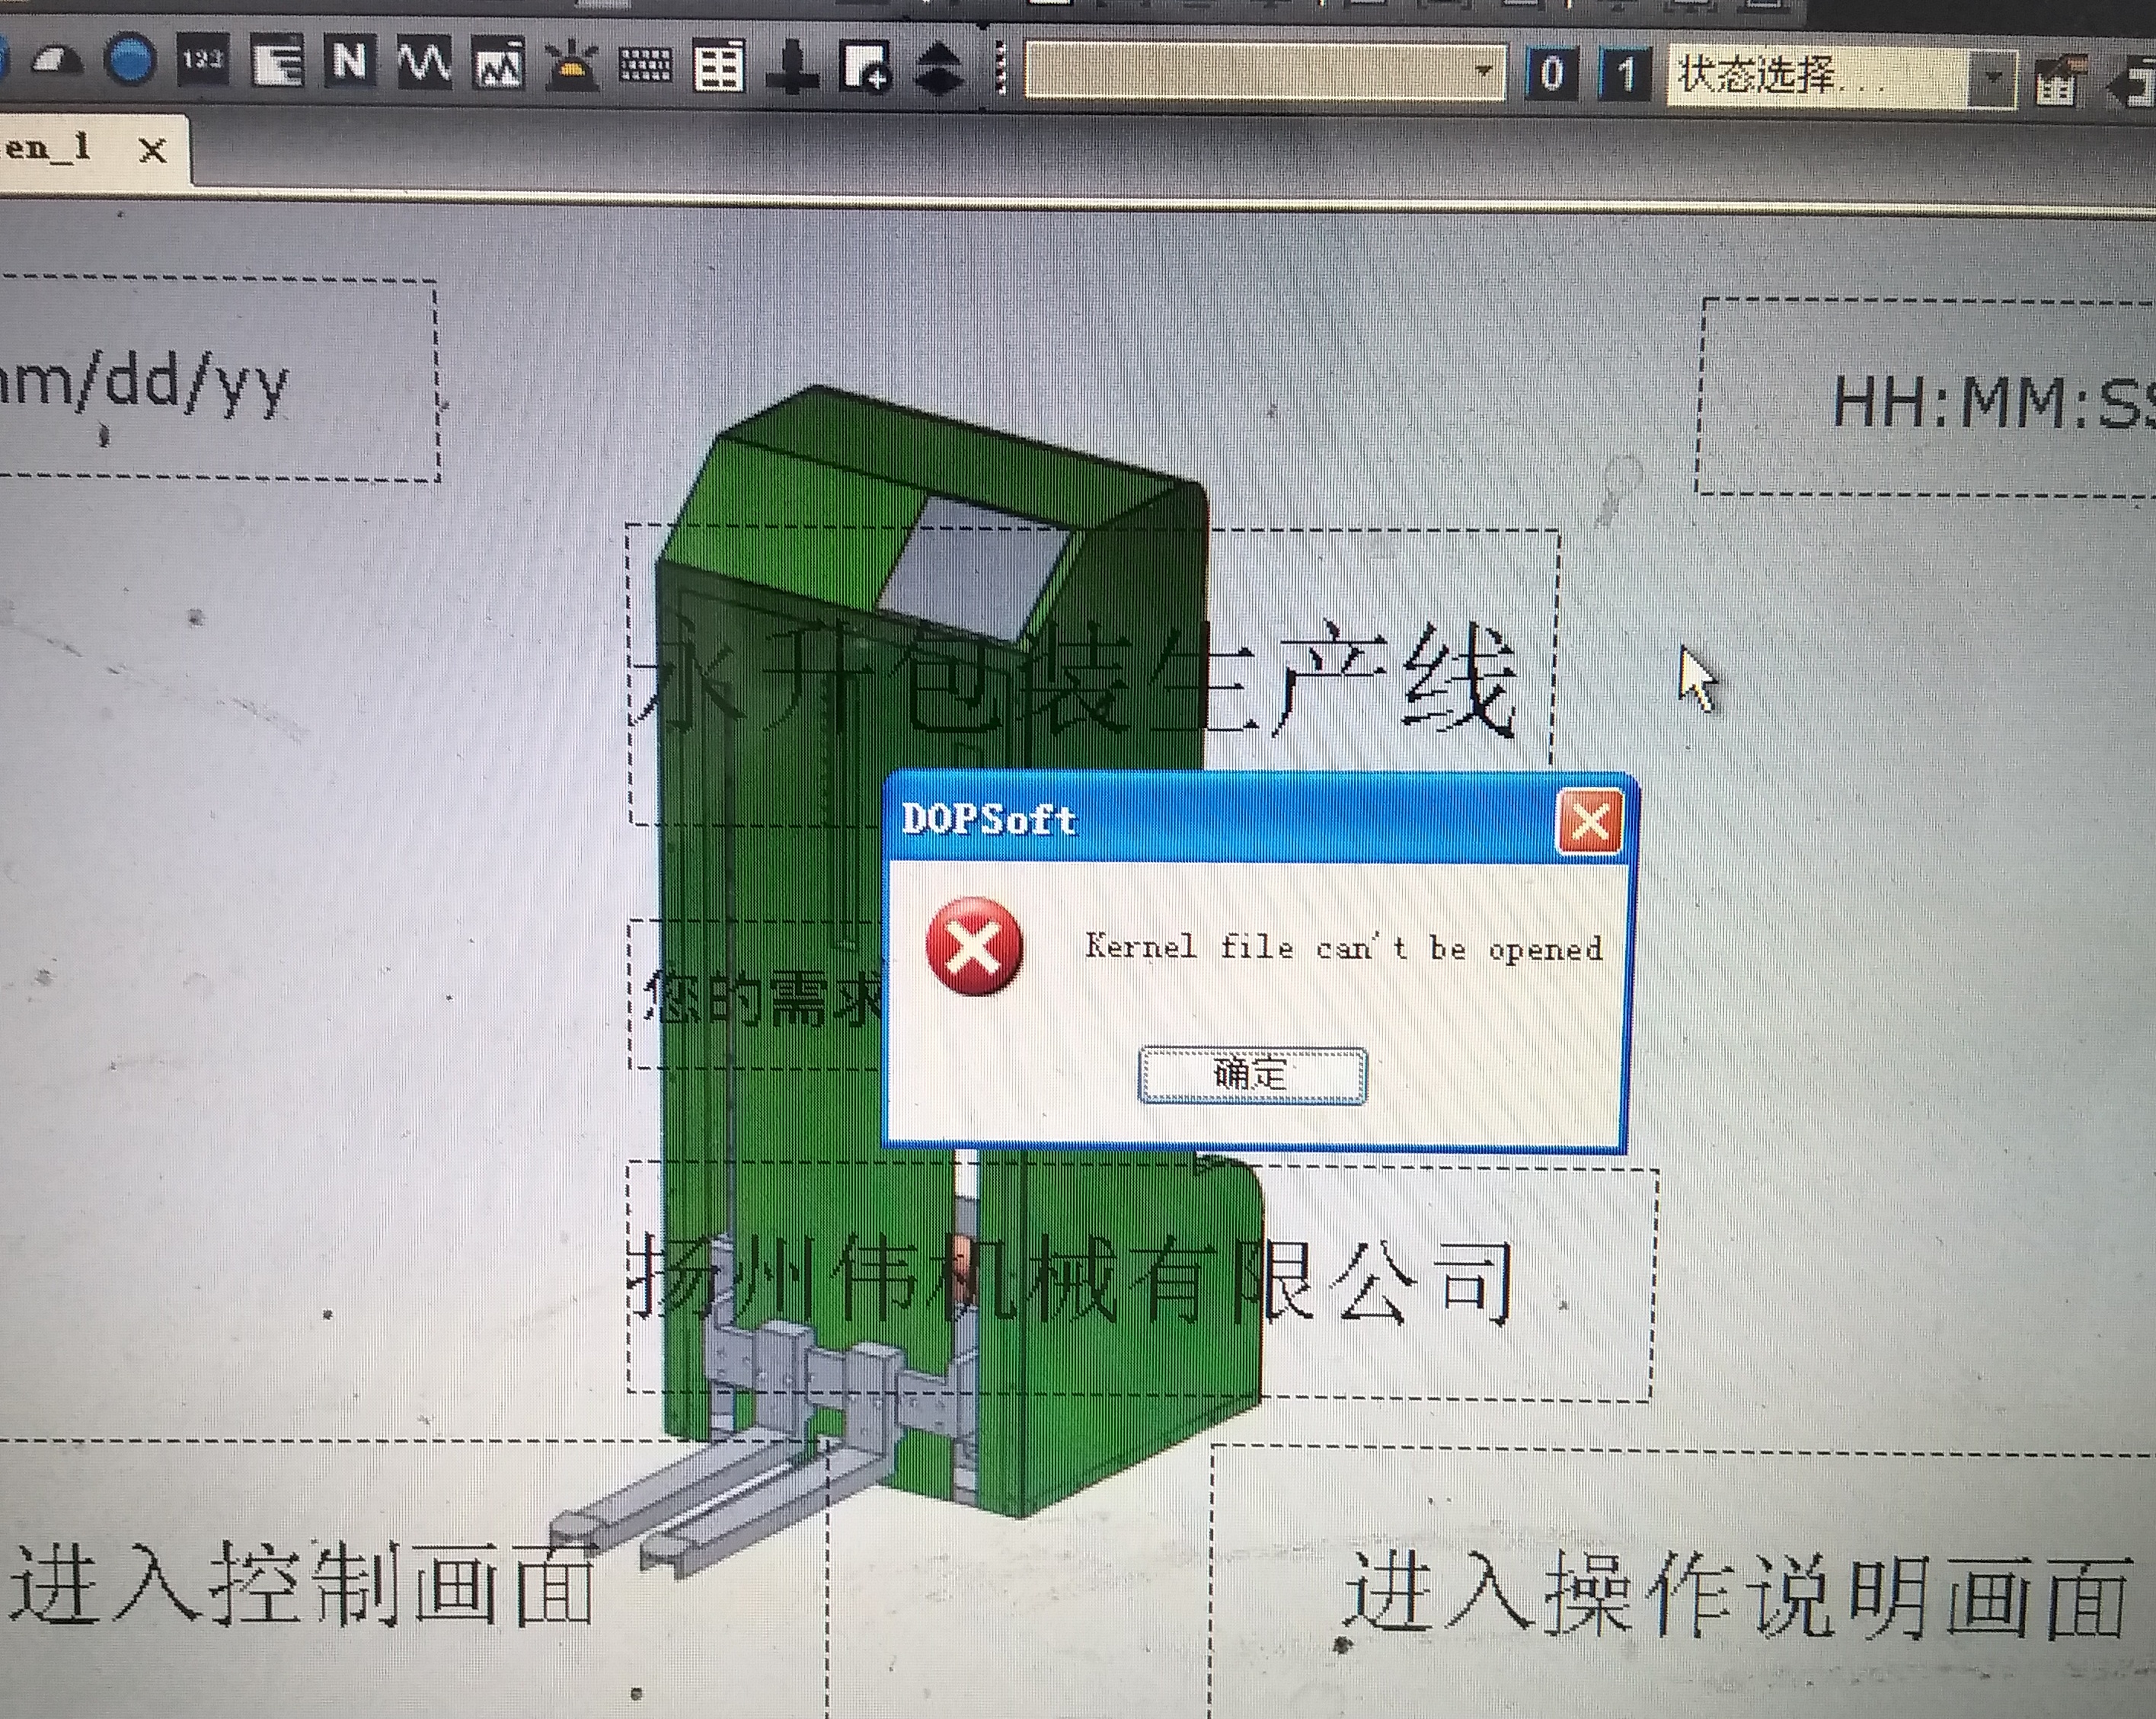Select the alarm beacon element icon
This screenshot has height=1719, width=2156.
click(x=572, y=66)
